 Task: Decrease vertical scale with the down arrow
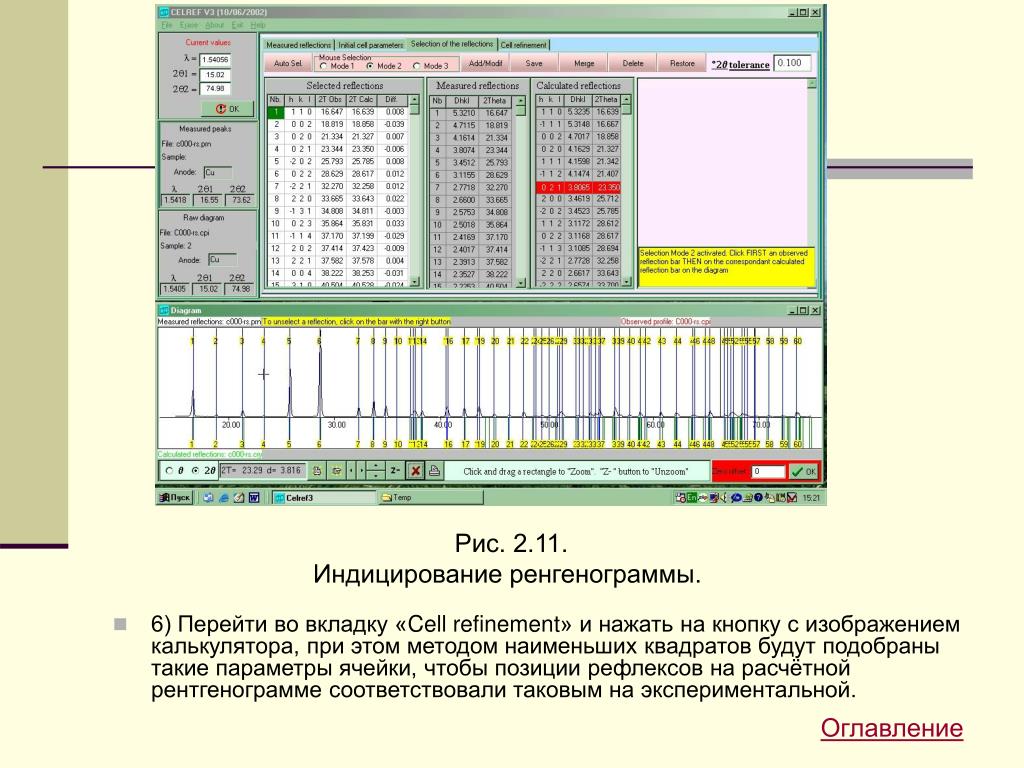(x=376, y=475)
